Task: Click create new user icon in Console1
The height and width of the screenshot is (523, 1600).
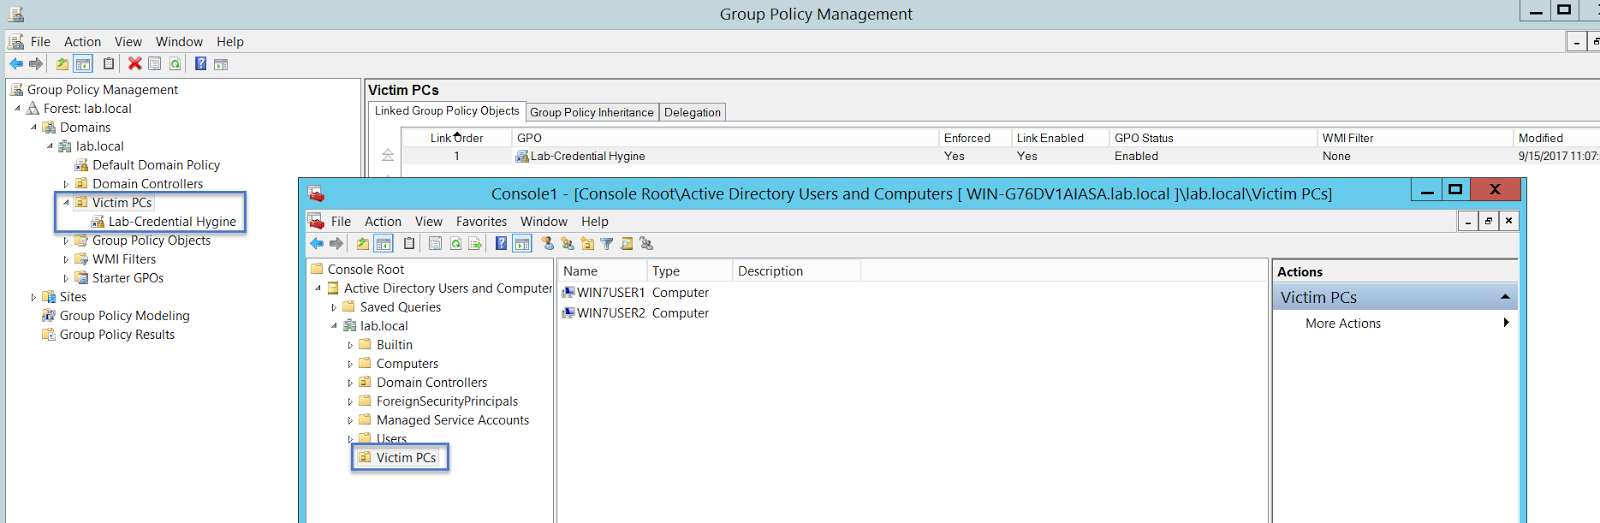Action: point(547,244)
